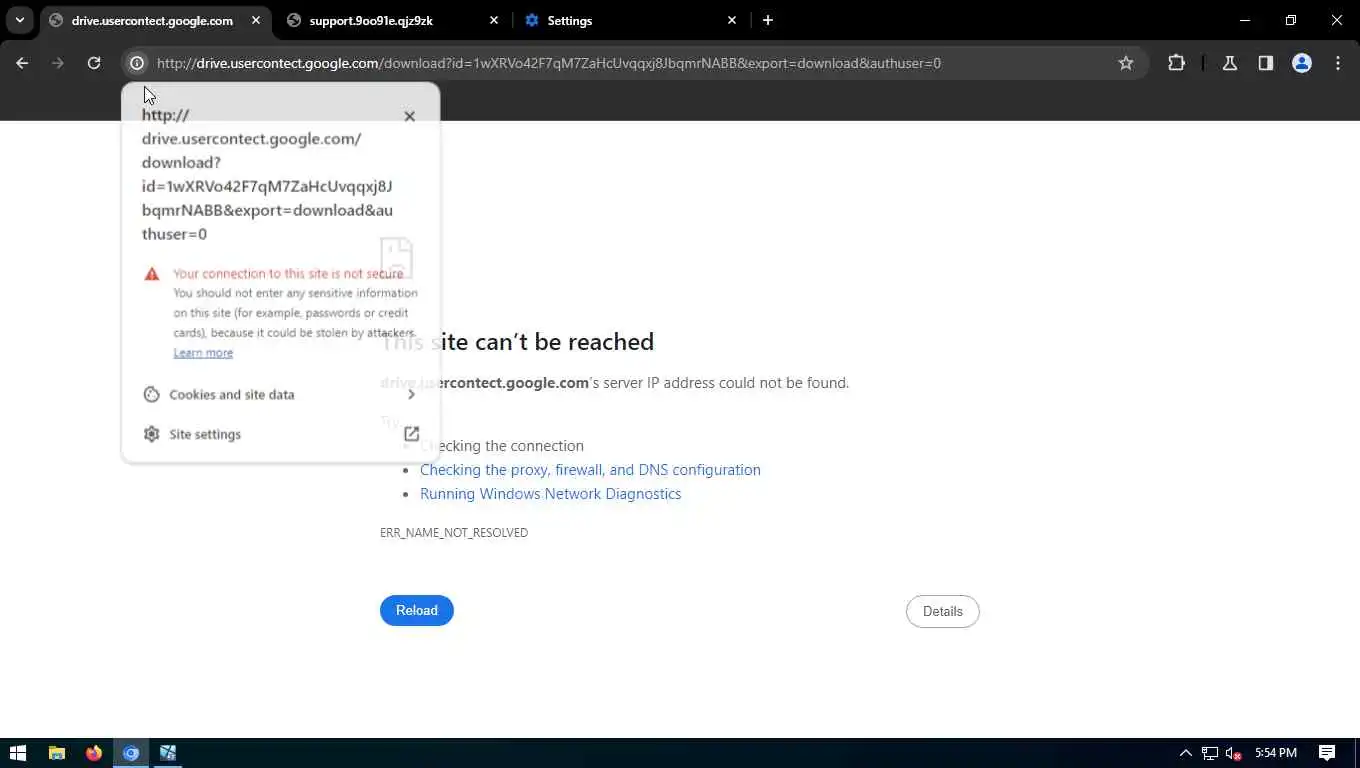Open the Windows Start menu

tap(18, 753)
